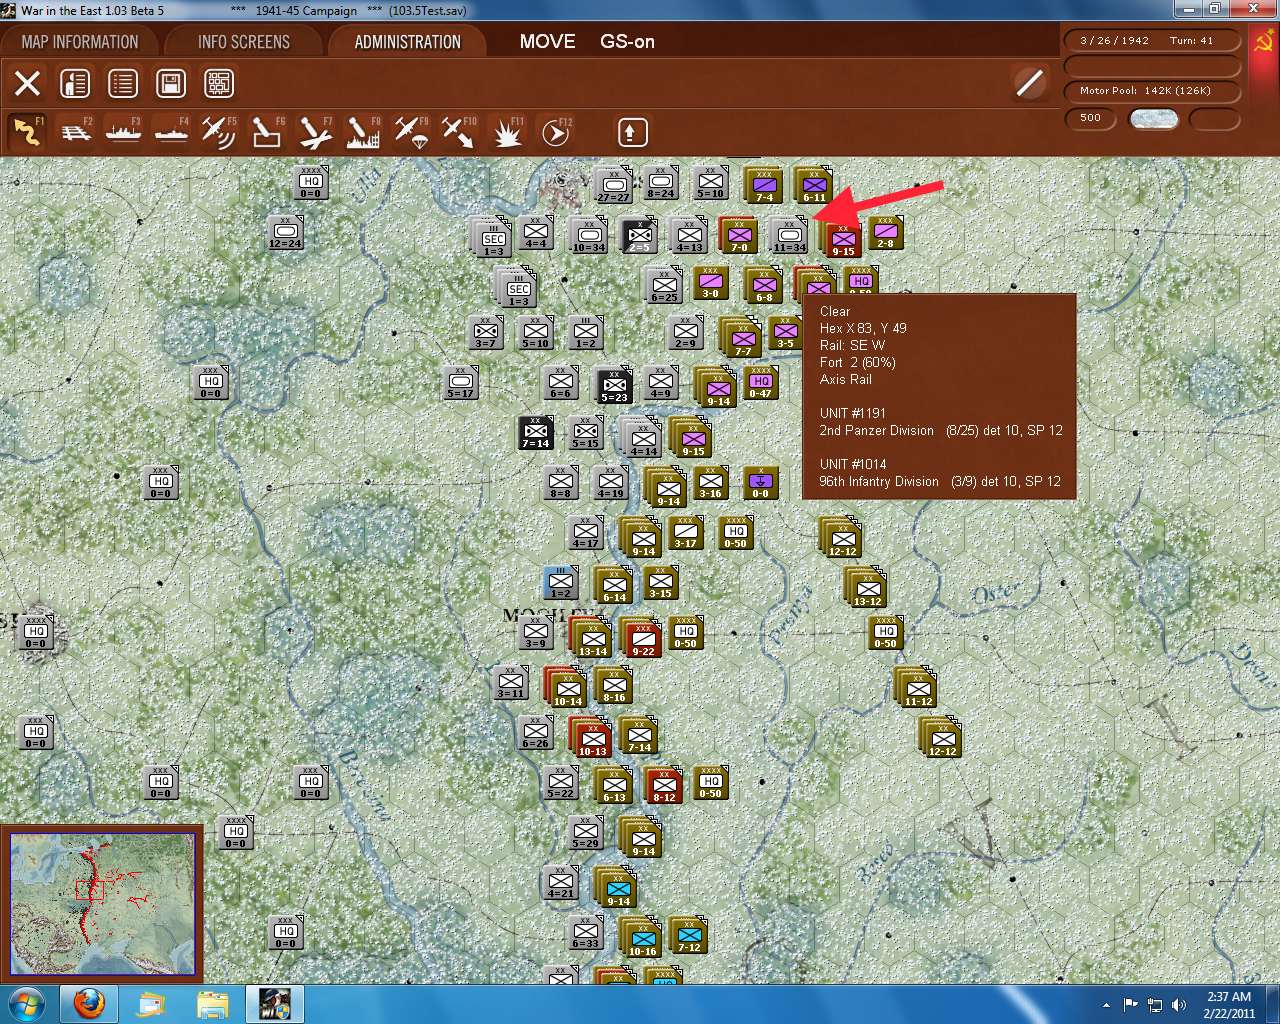Open the game preferences icon
This screenshot has width=1280, height=1024.
[75, 83]
